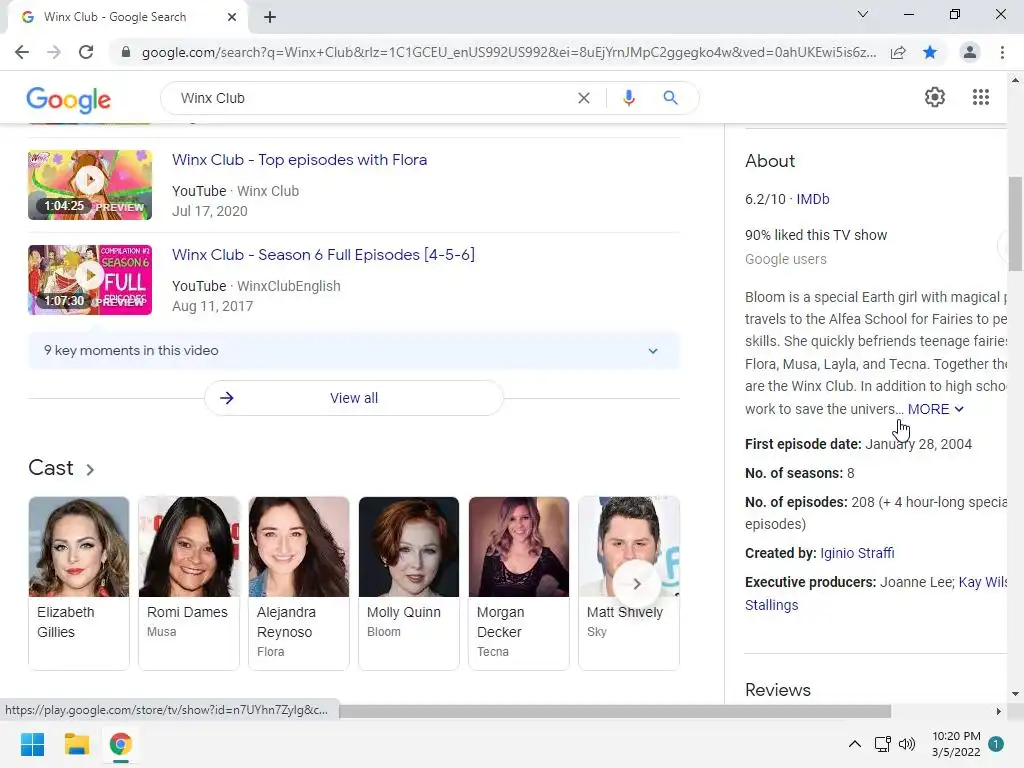Select Elizabeth Gillies cast card
Viewport: 1024px width, 768px height.
click(x=79, y=583)
